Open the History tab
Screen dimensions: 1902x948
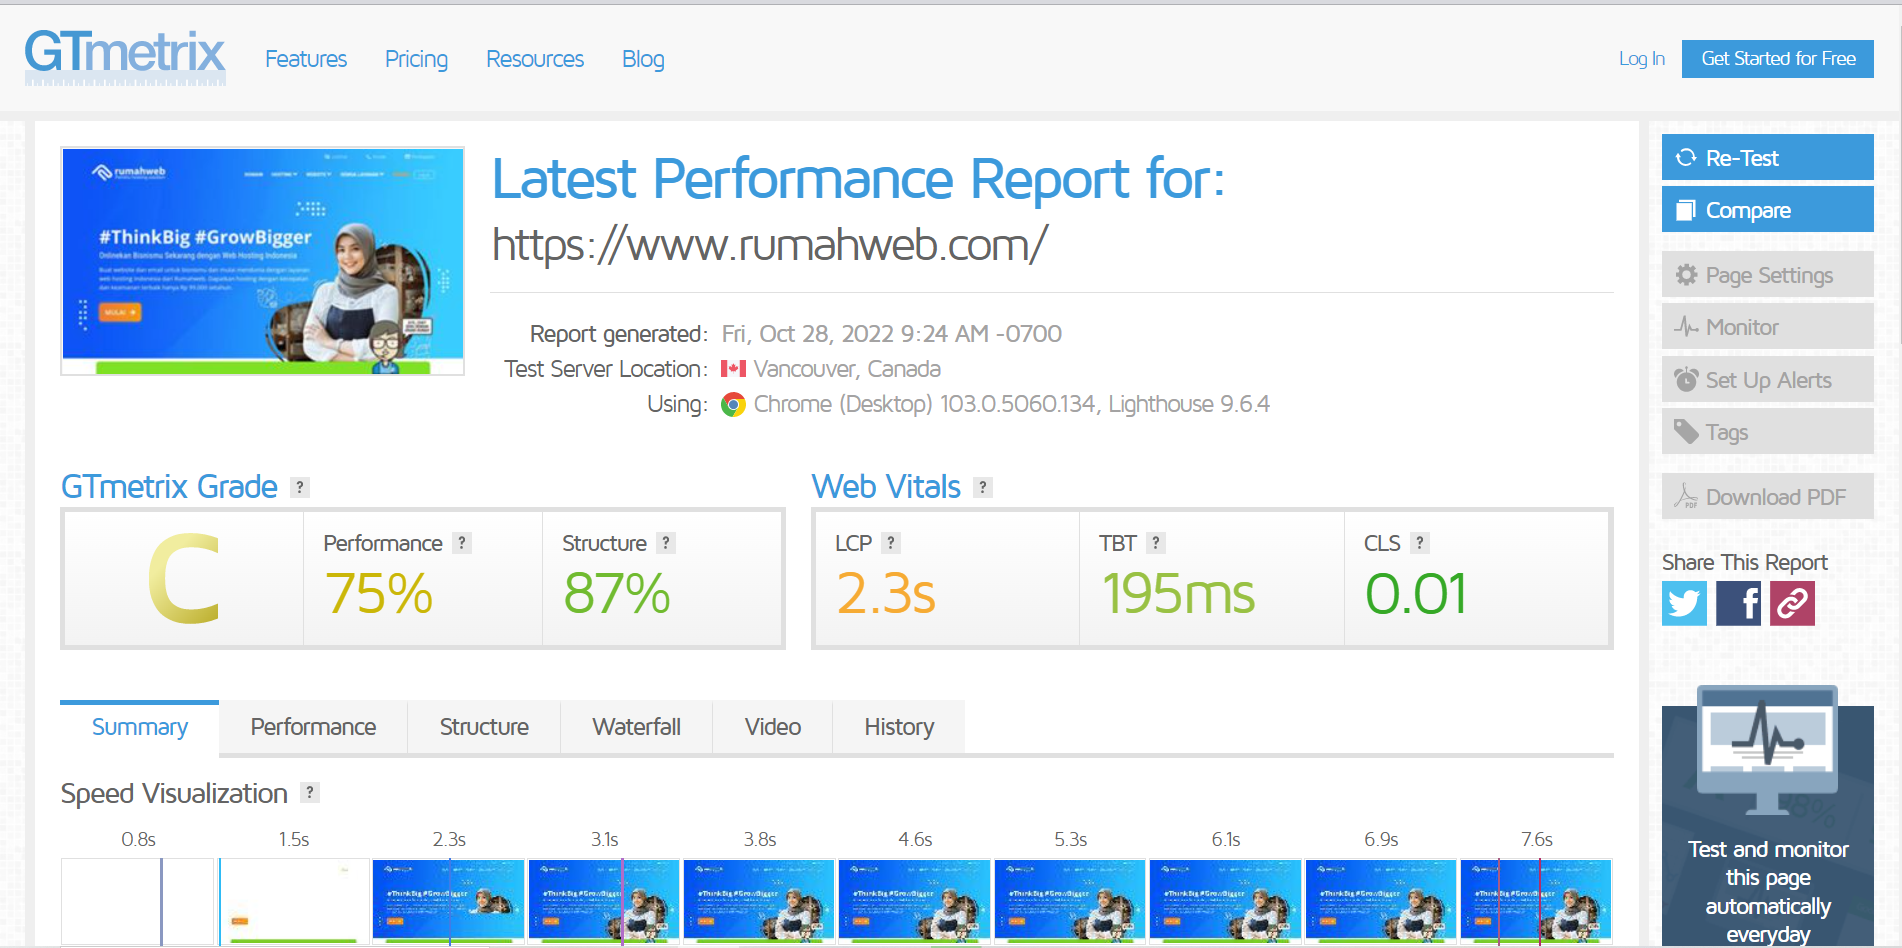click(x=899, y=727)
